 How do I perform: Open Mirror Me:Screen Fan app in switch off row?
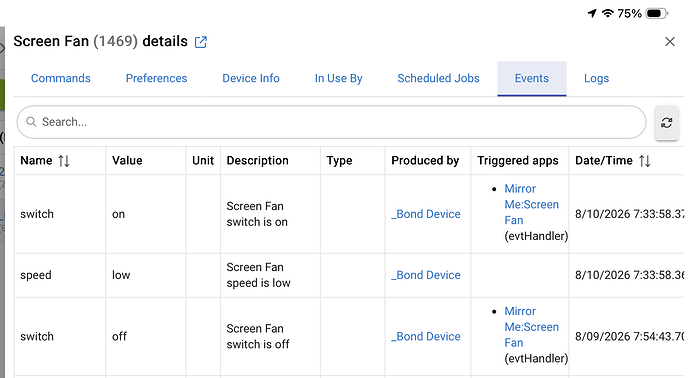531,327
